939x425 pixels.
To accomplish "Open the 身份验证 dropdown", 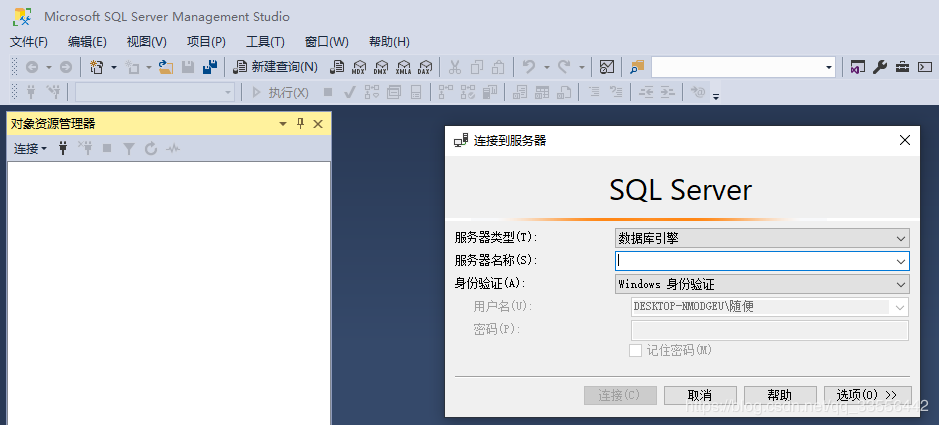I will coord(762,284).
